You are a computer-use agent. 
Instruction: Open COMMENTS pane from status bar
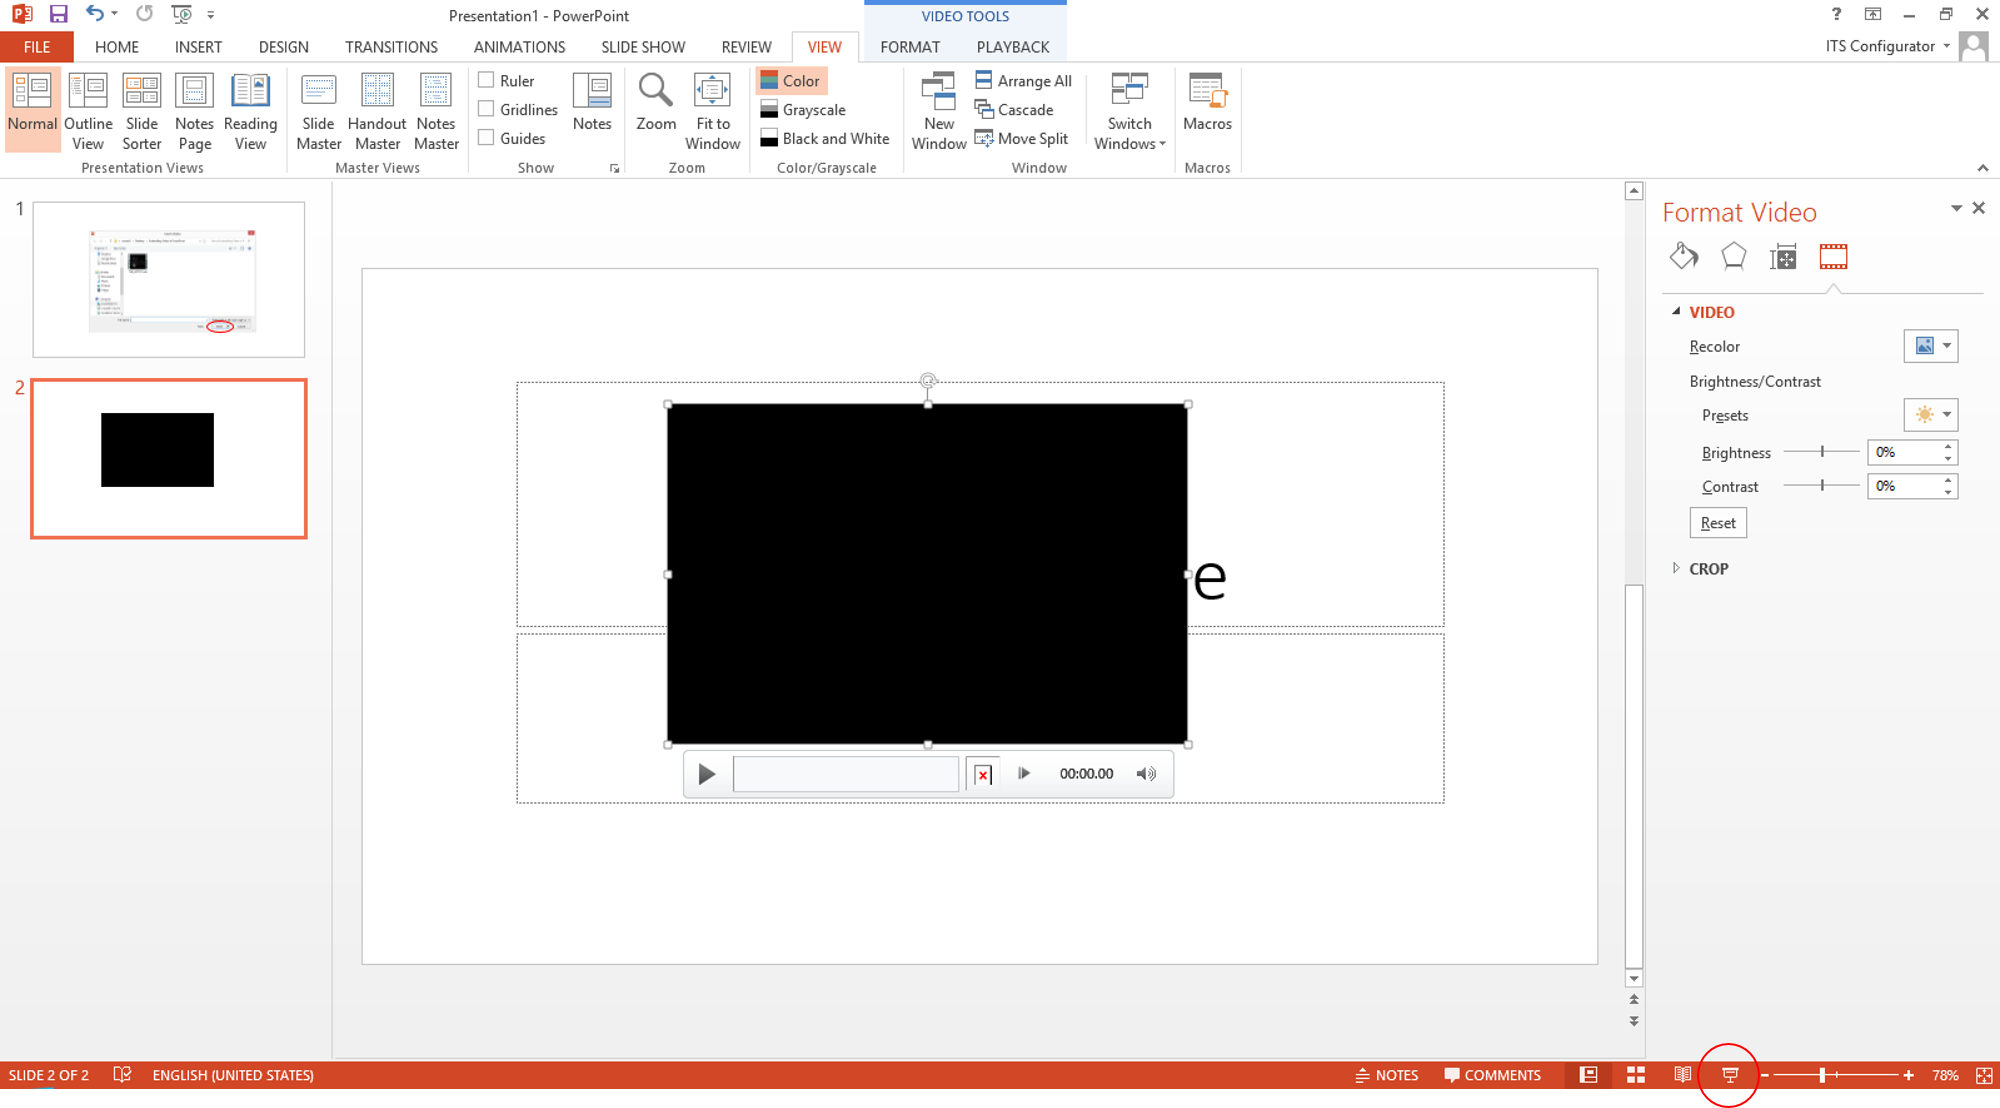tap(1492, 1075)
